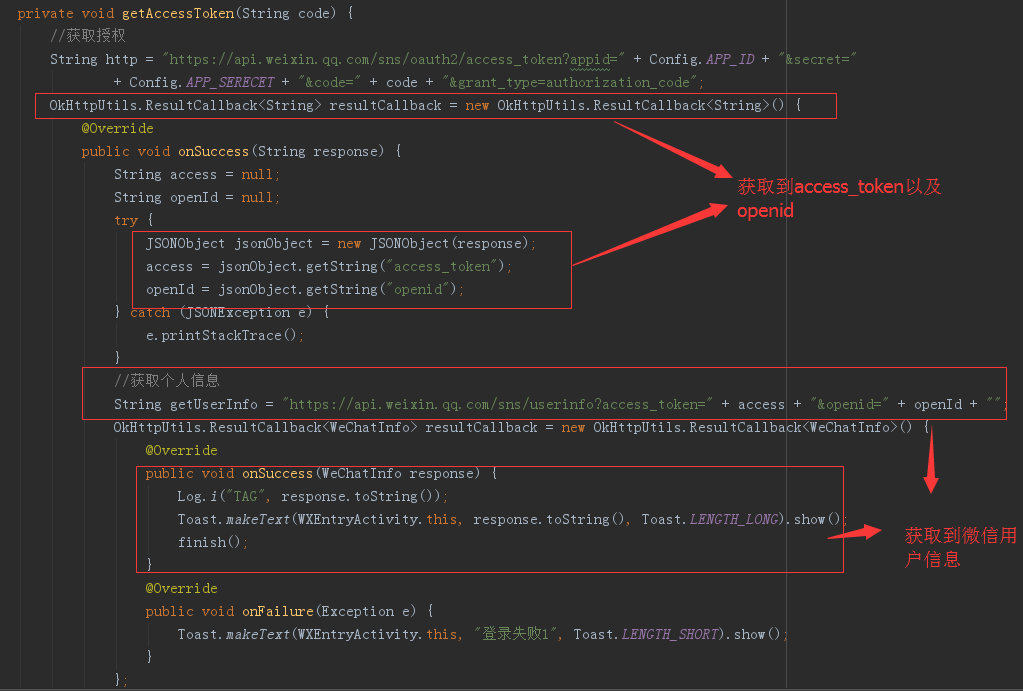The height and width of the screenshot is (691, 1023).
Task: Click the new JSONObject(response) statement
Action: click(340, 243)
